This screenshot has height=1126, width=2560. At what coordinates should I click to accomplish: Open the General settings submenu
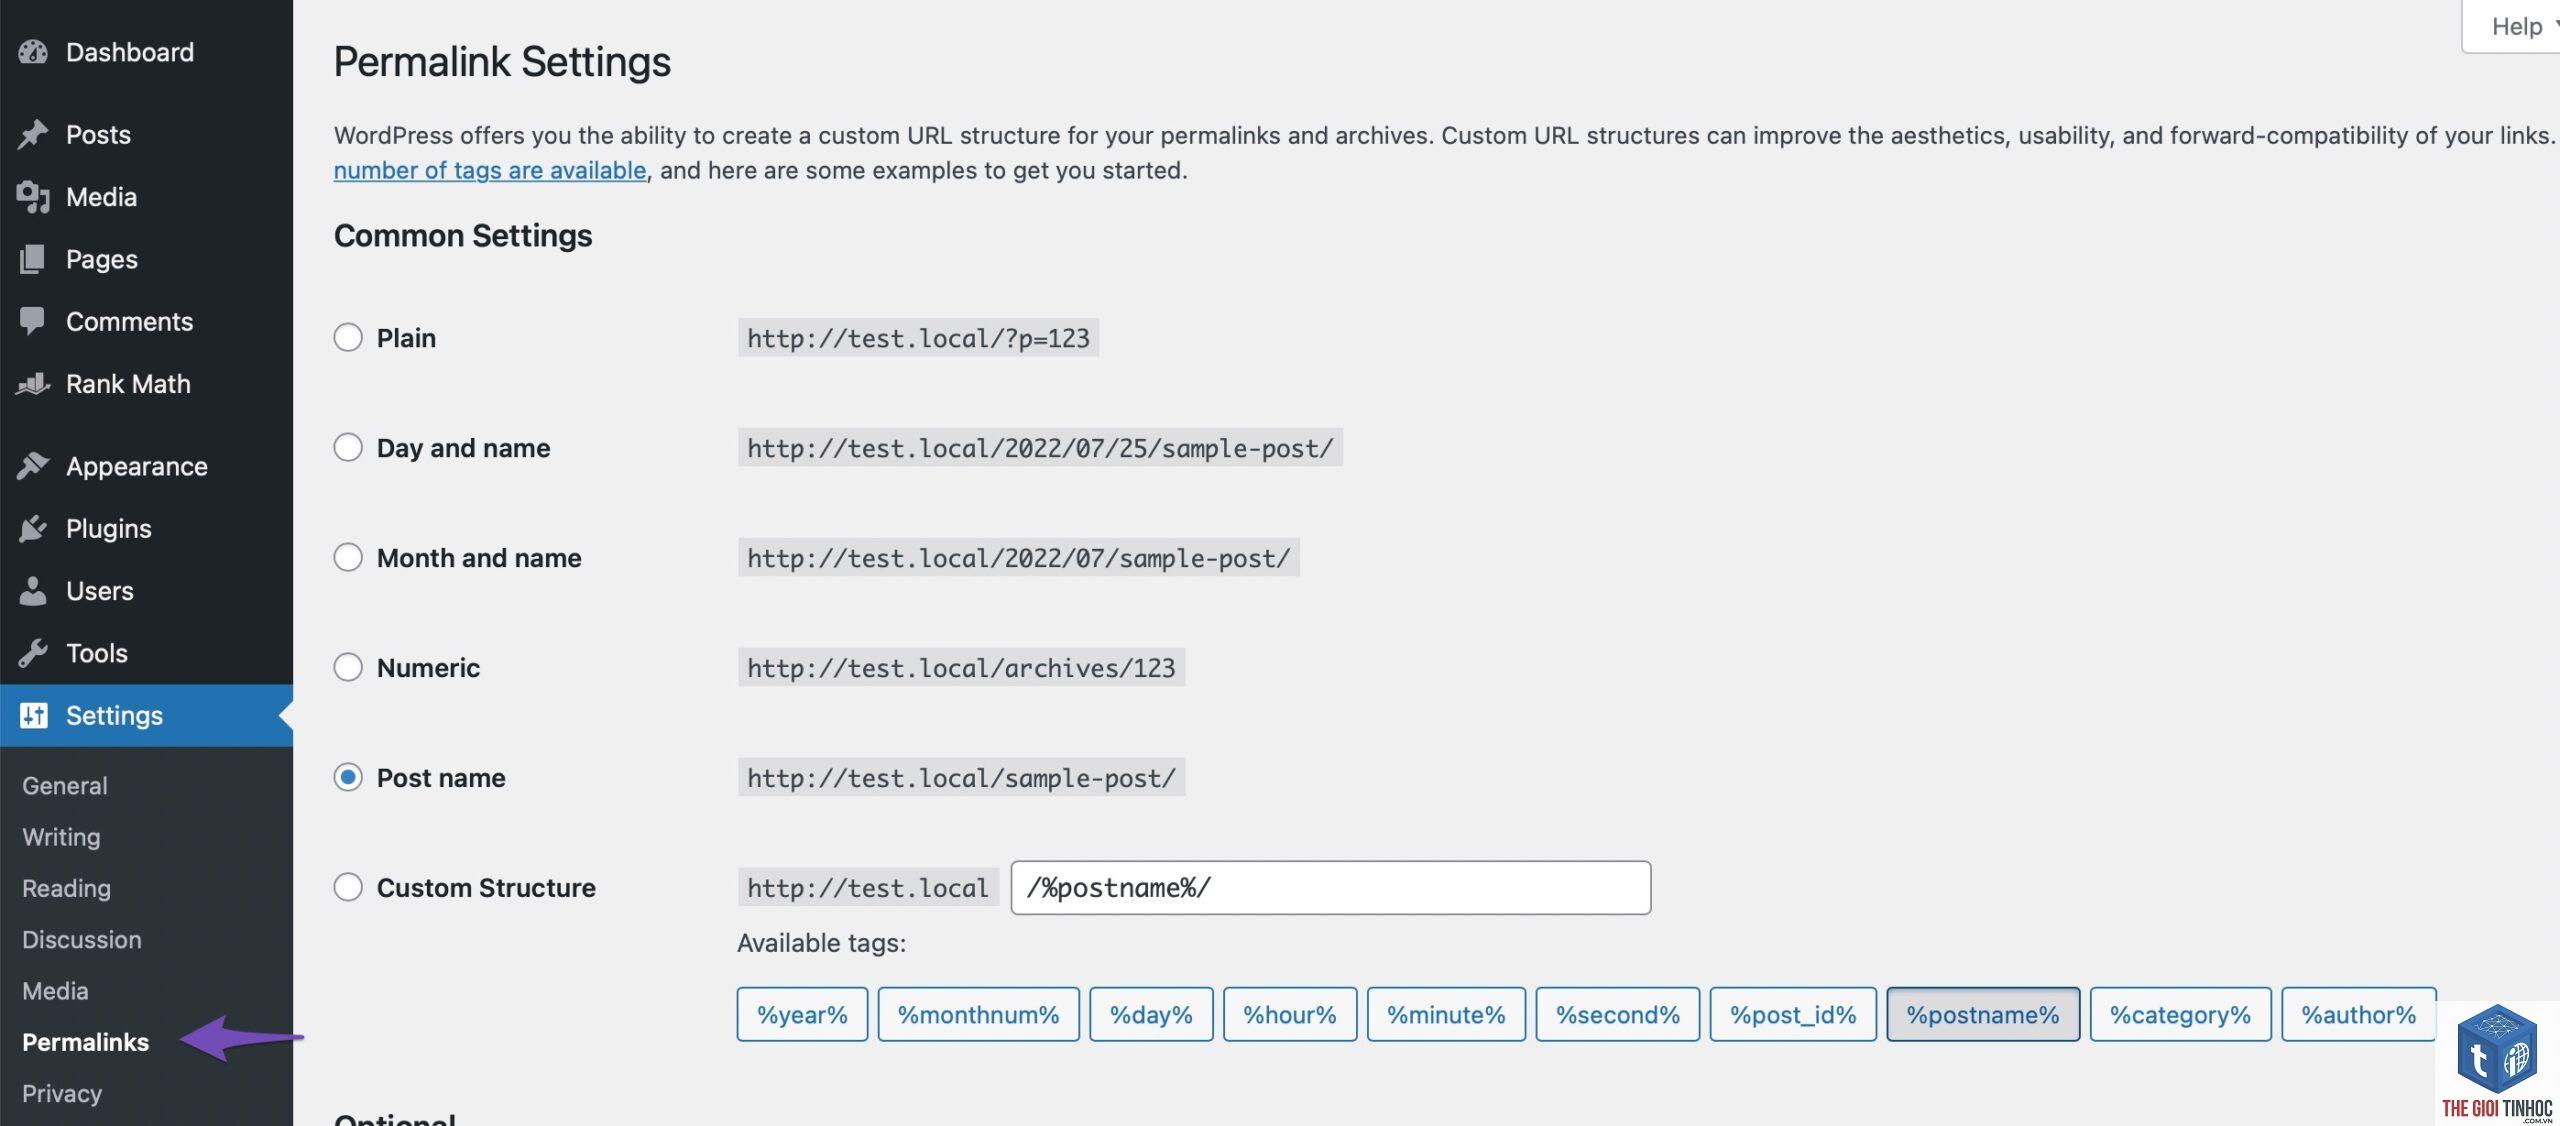[x=65, y=786]
